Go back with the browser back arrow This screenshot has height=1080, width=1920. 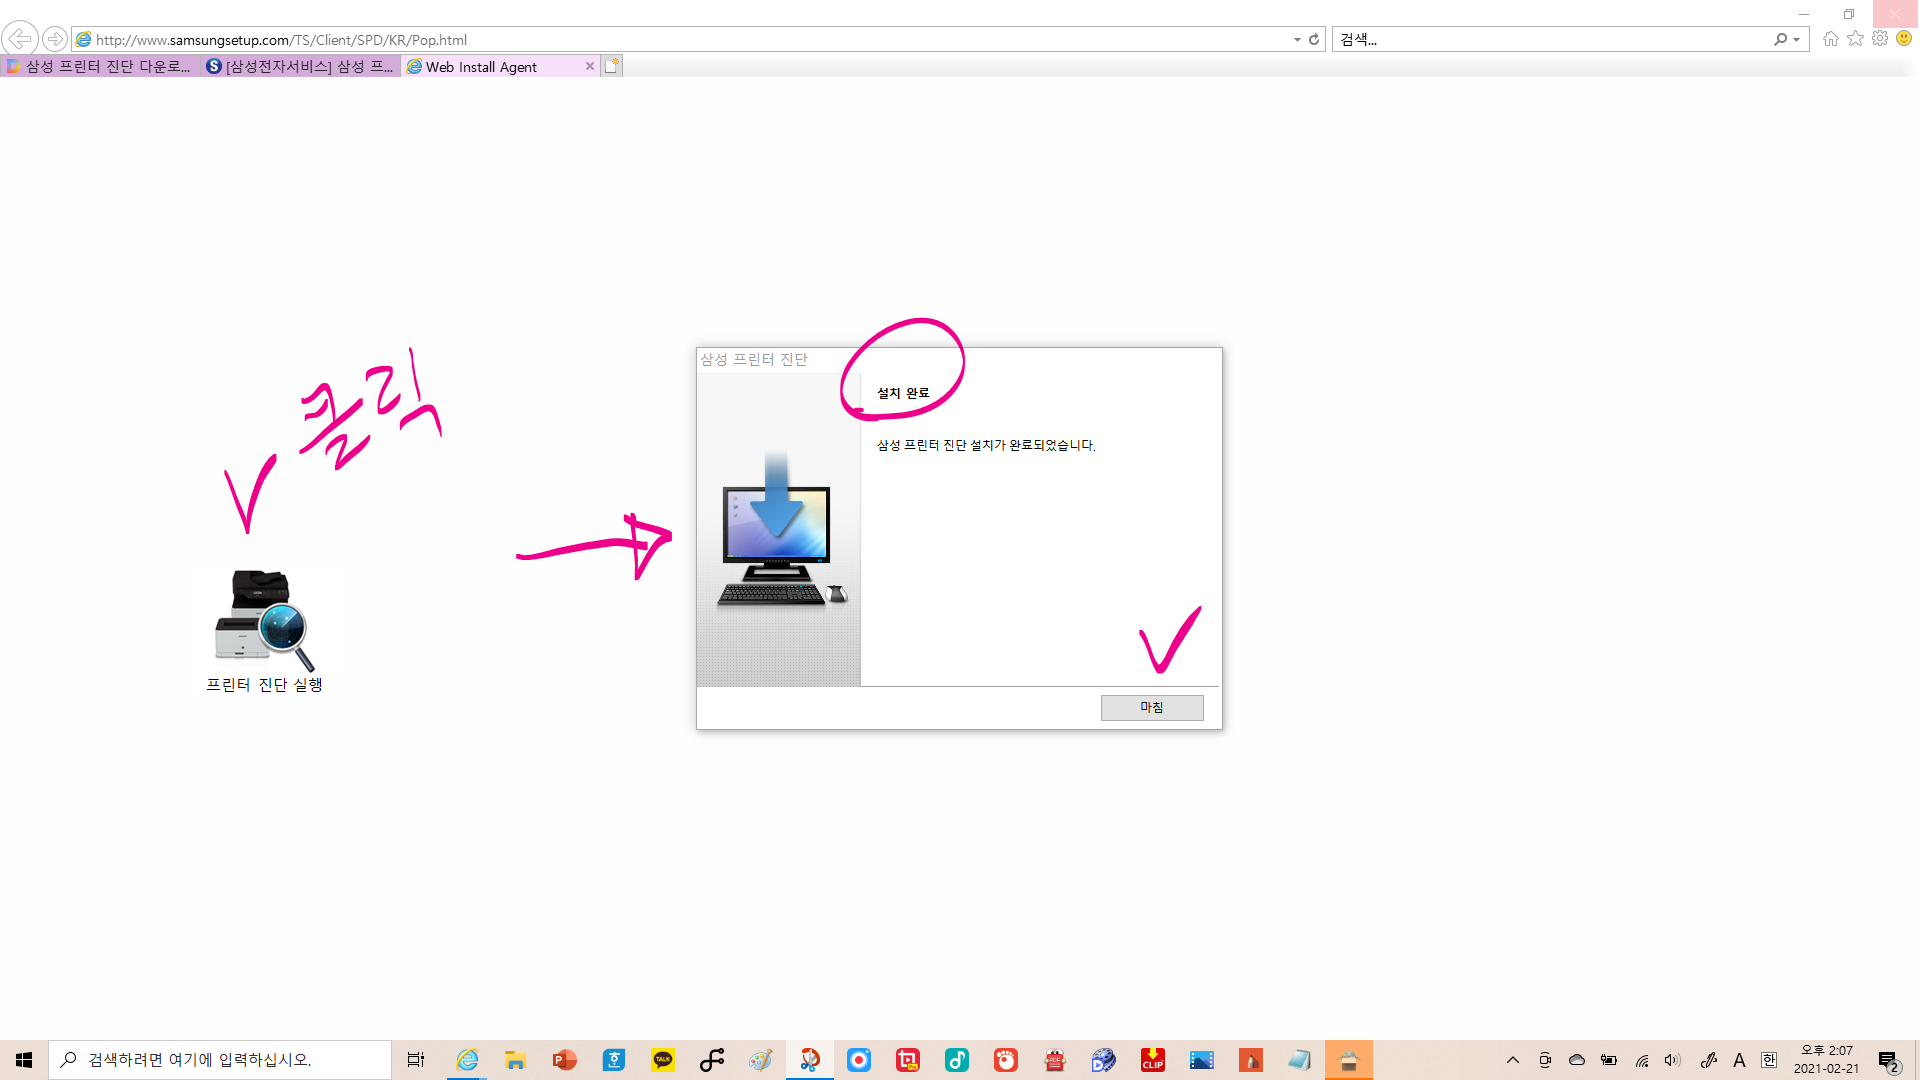(20, 39)
